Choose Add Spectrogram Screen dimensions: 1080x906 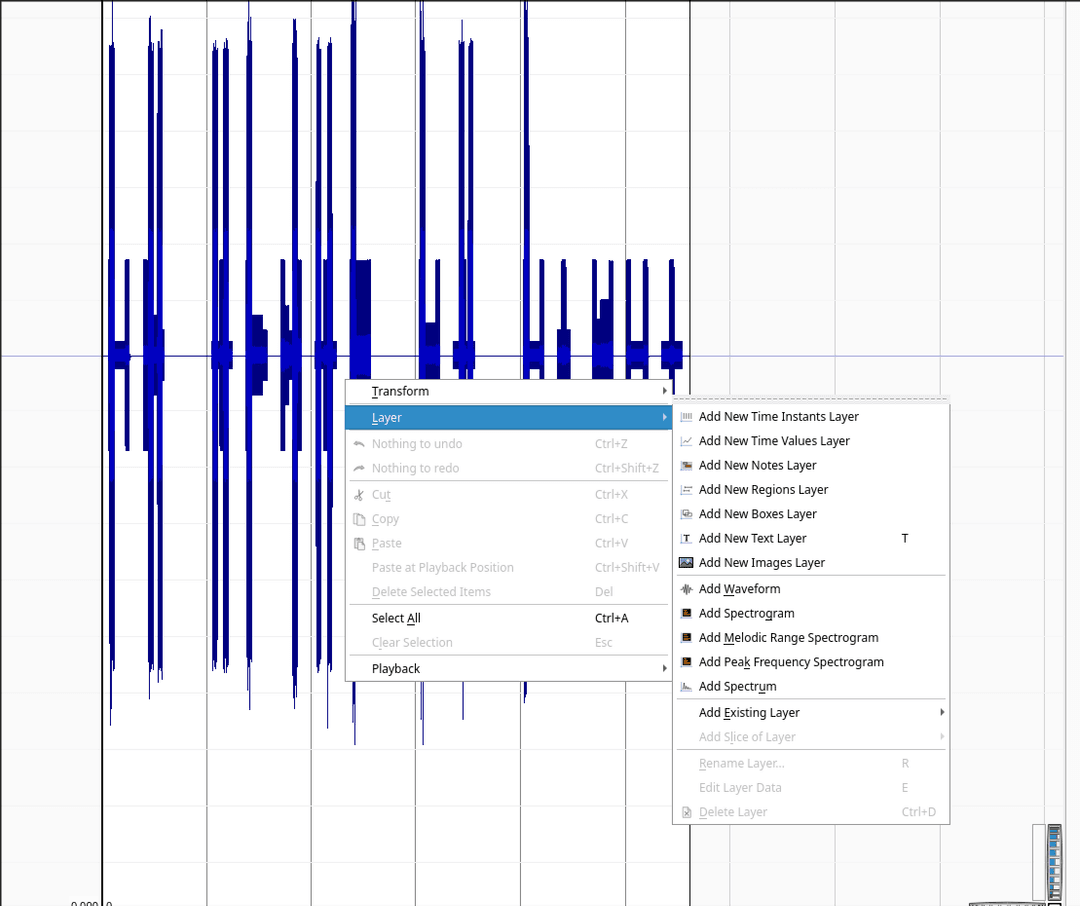(x=811, y=613)
